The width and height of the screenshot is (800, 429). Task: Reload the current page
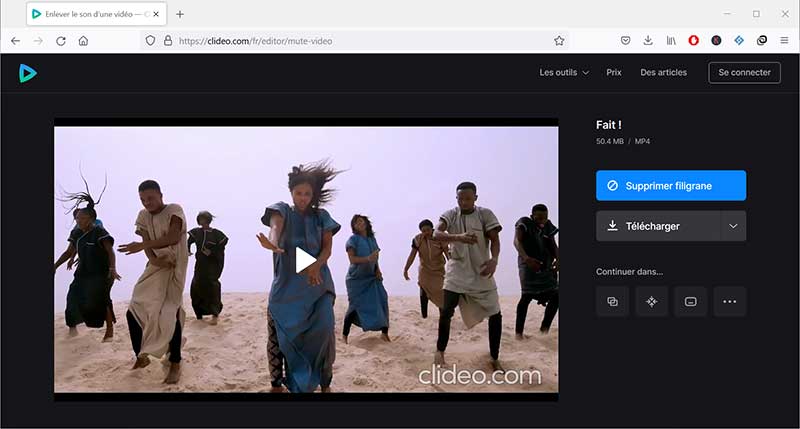click(61, 41)
